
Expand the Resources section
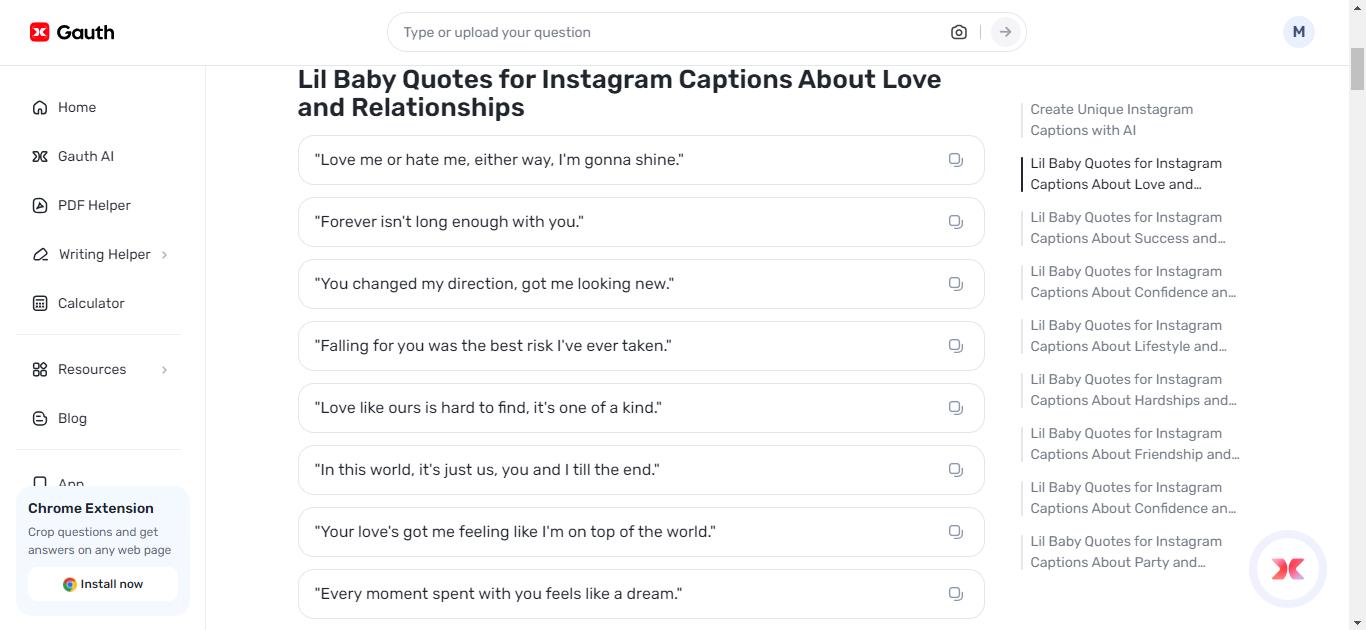tap(92, 369)
